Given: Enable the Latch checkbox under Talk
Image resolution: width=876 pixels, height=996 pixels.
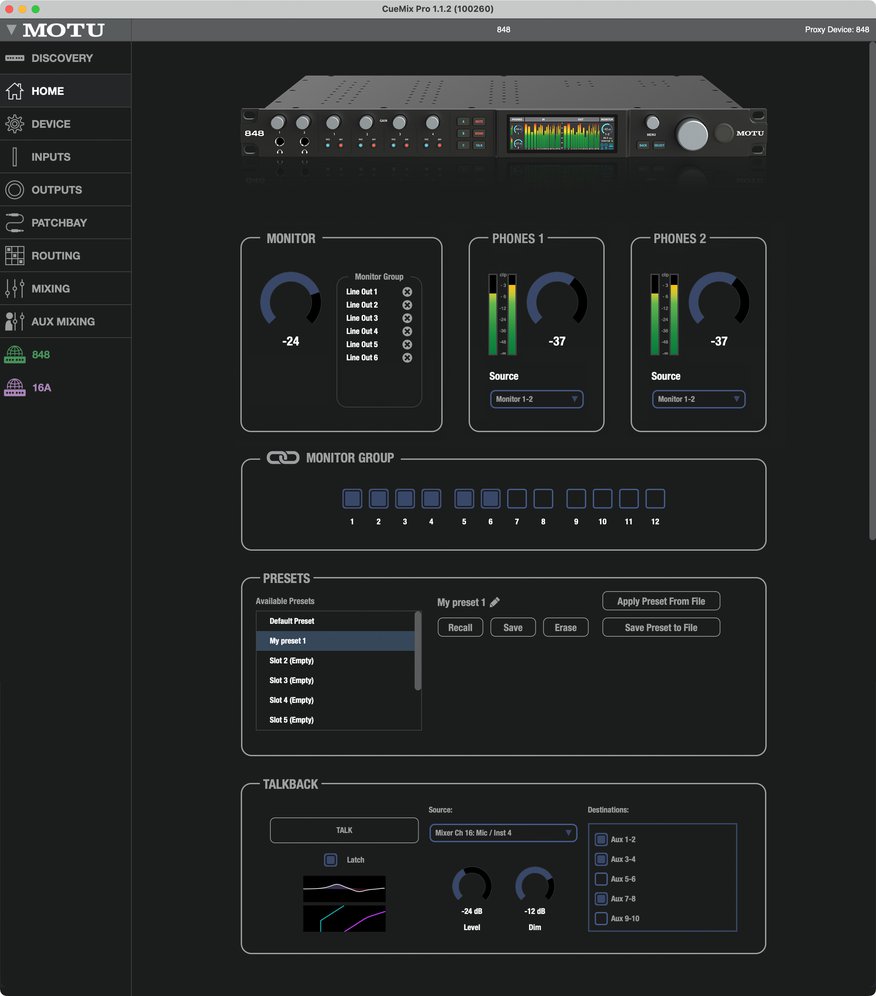Looking at the screenshot, I should click(x=331, y=860).
